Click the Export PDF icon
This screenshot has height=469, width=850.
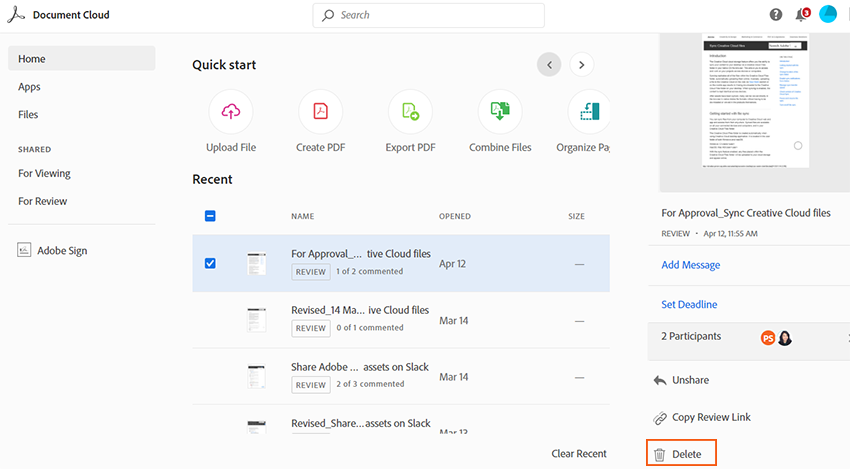pos(410,111)
